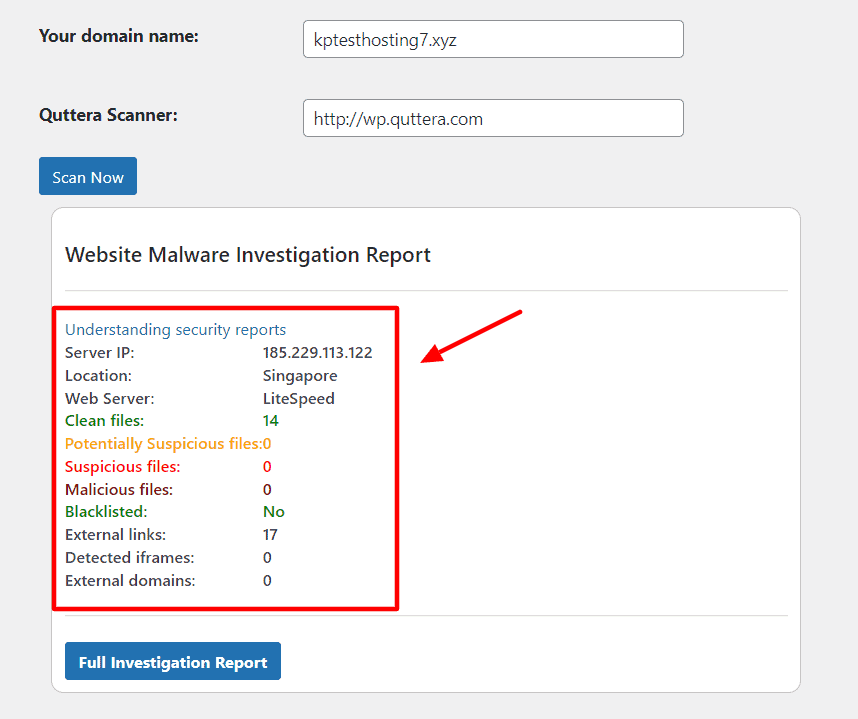The height and width of the screenshot is (719, 858).
Task: Click the External links count 17
Action: coord(270,535)
